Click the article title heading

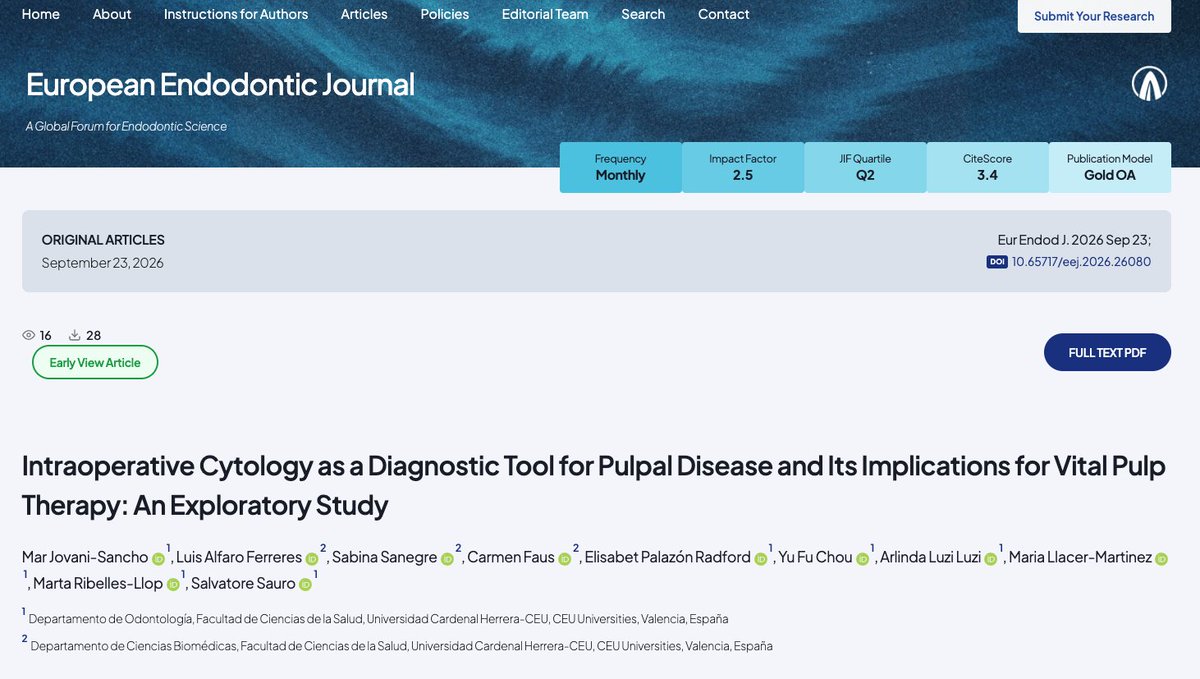point(593,485)
